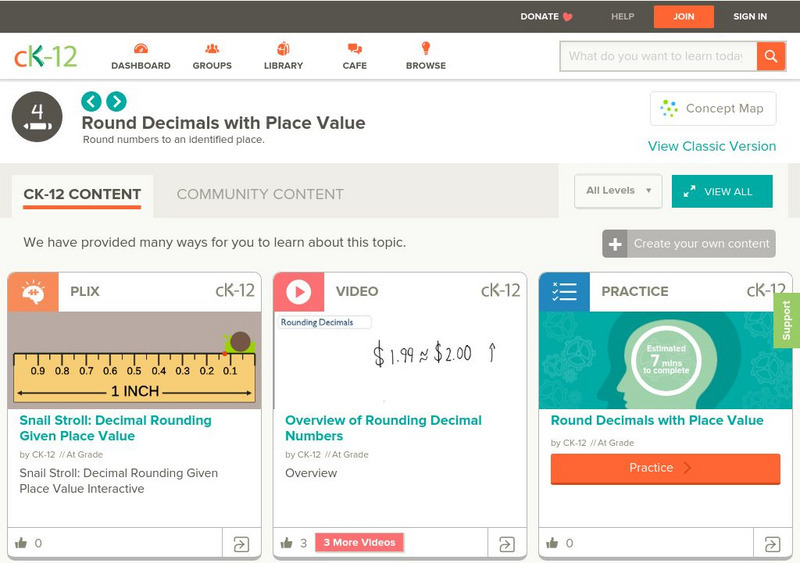This screenshot has width=800, height=563.
Task: Open Overview of Rounding Decimal Numbers link
Action: [383, 428]
